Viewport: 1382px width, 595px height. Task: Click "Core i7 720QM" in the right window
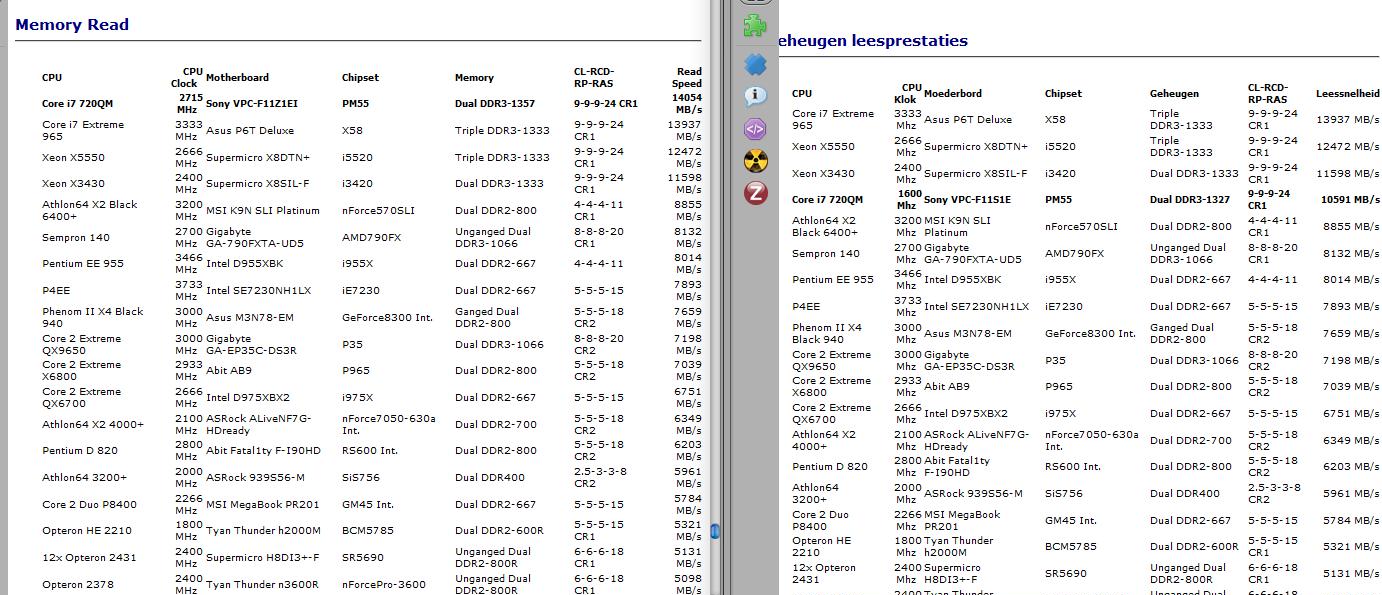(x=827, y=200)
